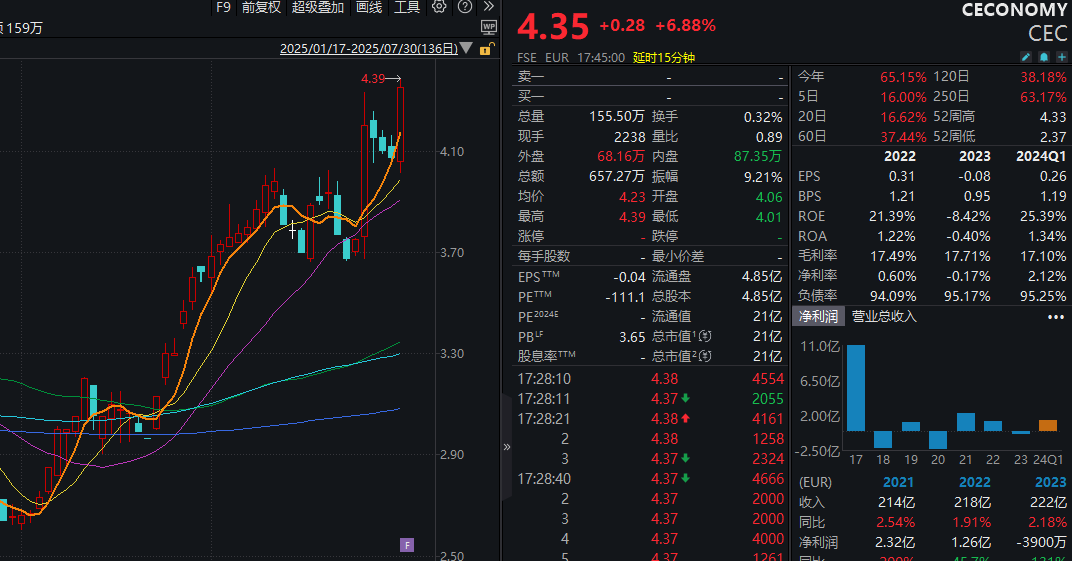This screenshot has height=561, width=1072.
Task: Click the 17:28:40 trade volume 4666
Action: coord(768,478)
